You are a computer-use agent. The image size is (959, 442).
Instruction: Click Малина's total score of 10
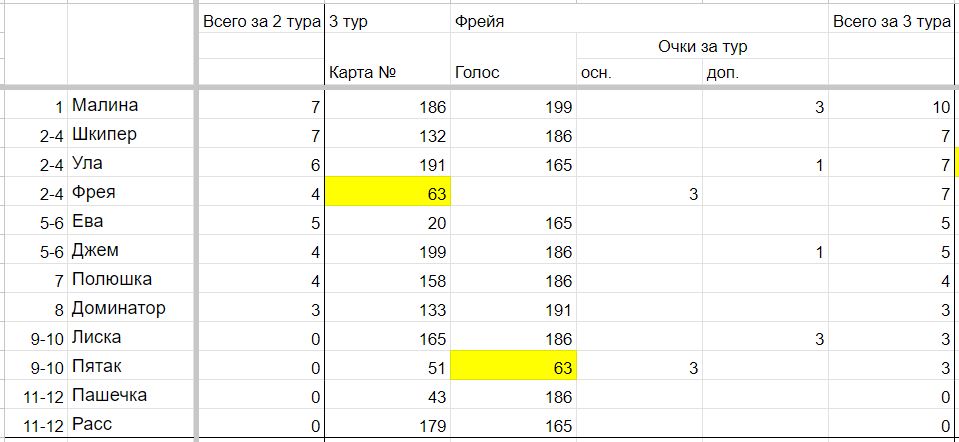[x=892, y=105]
